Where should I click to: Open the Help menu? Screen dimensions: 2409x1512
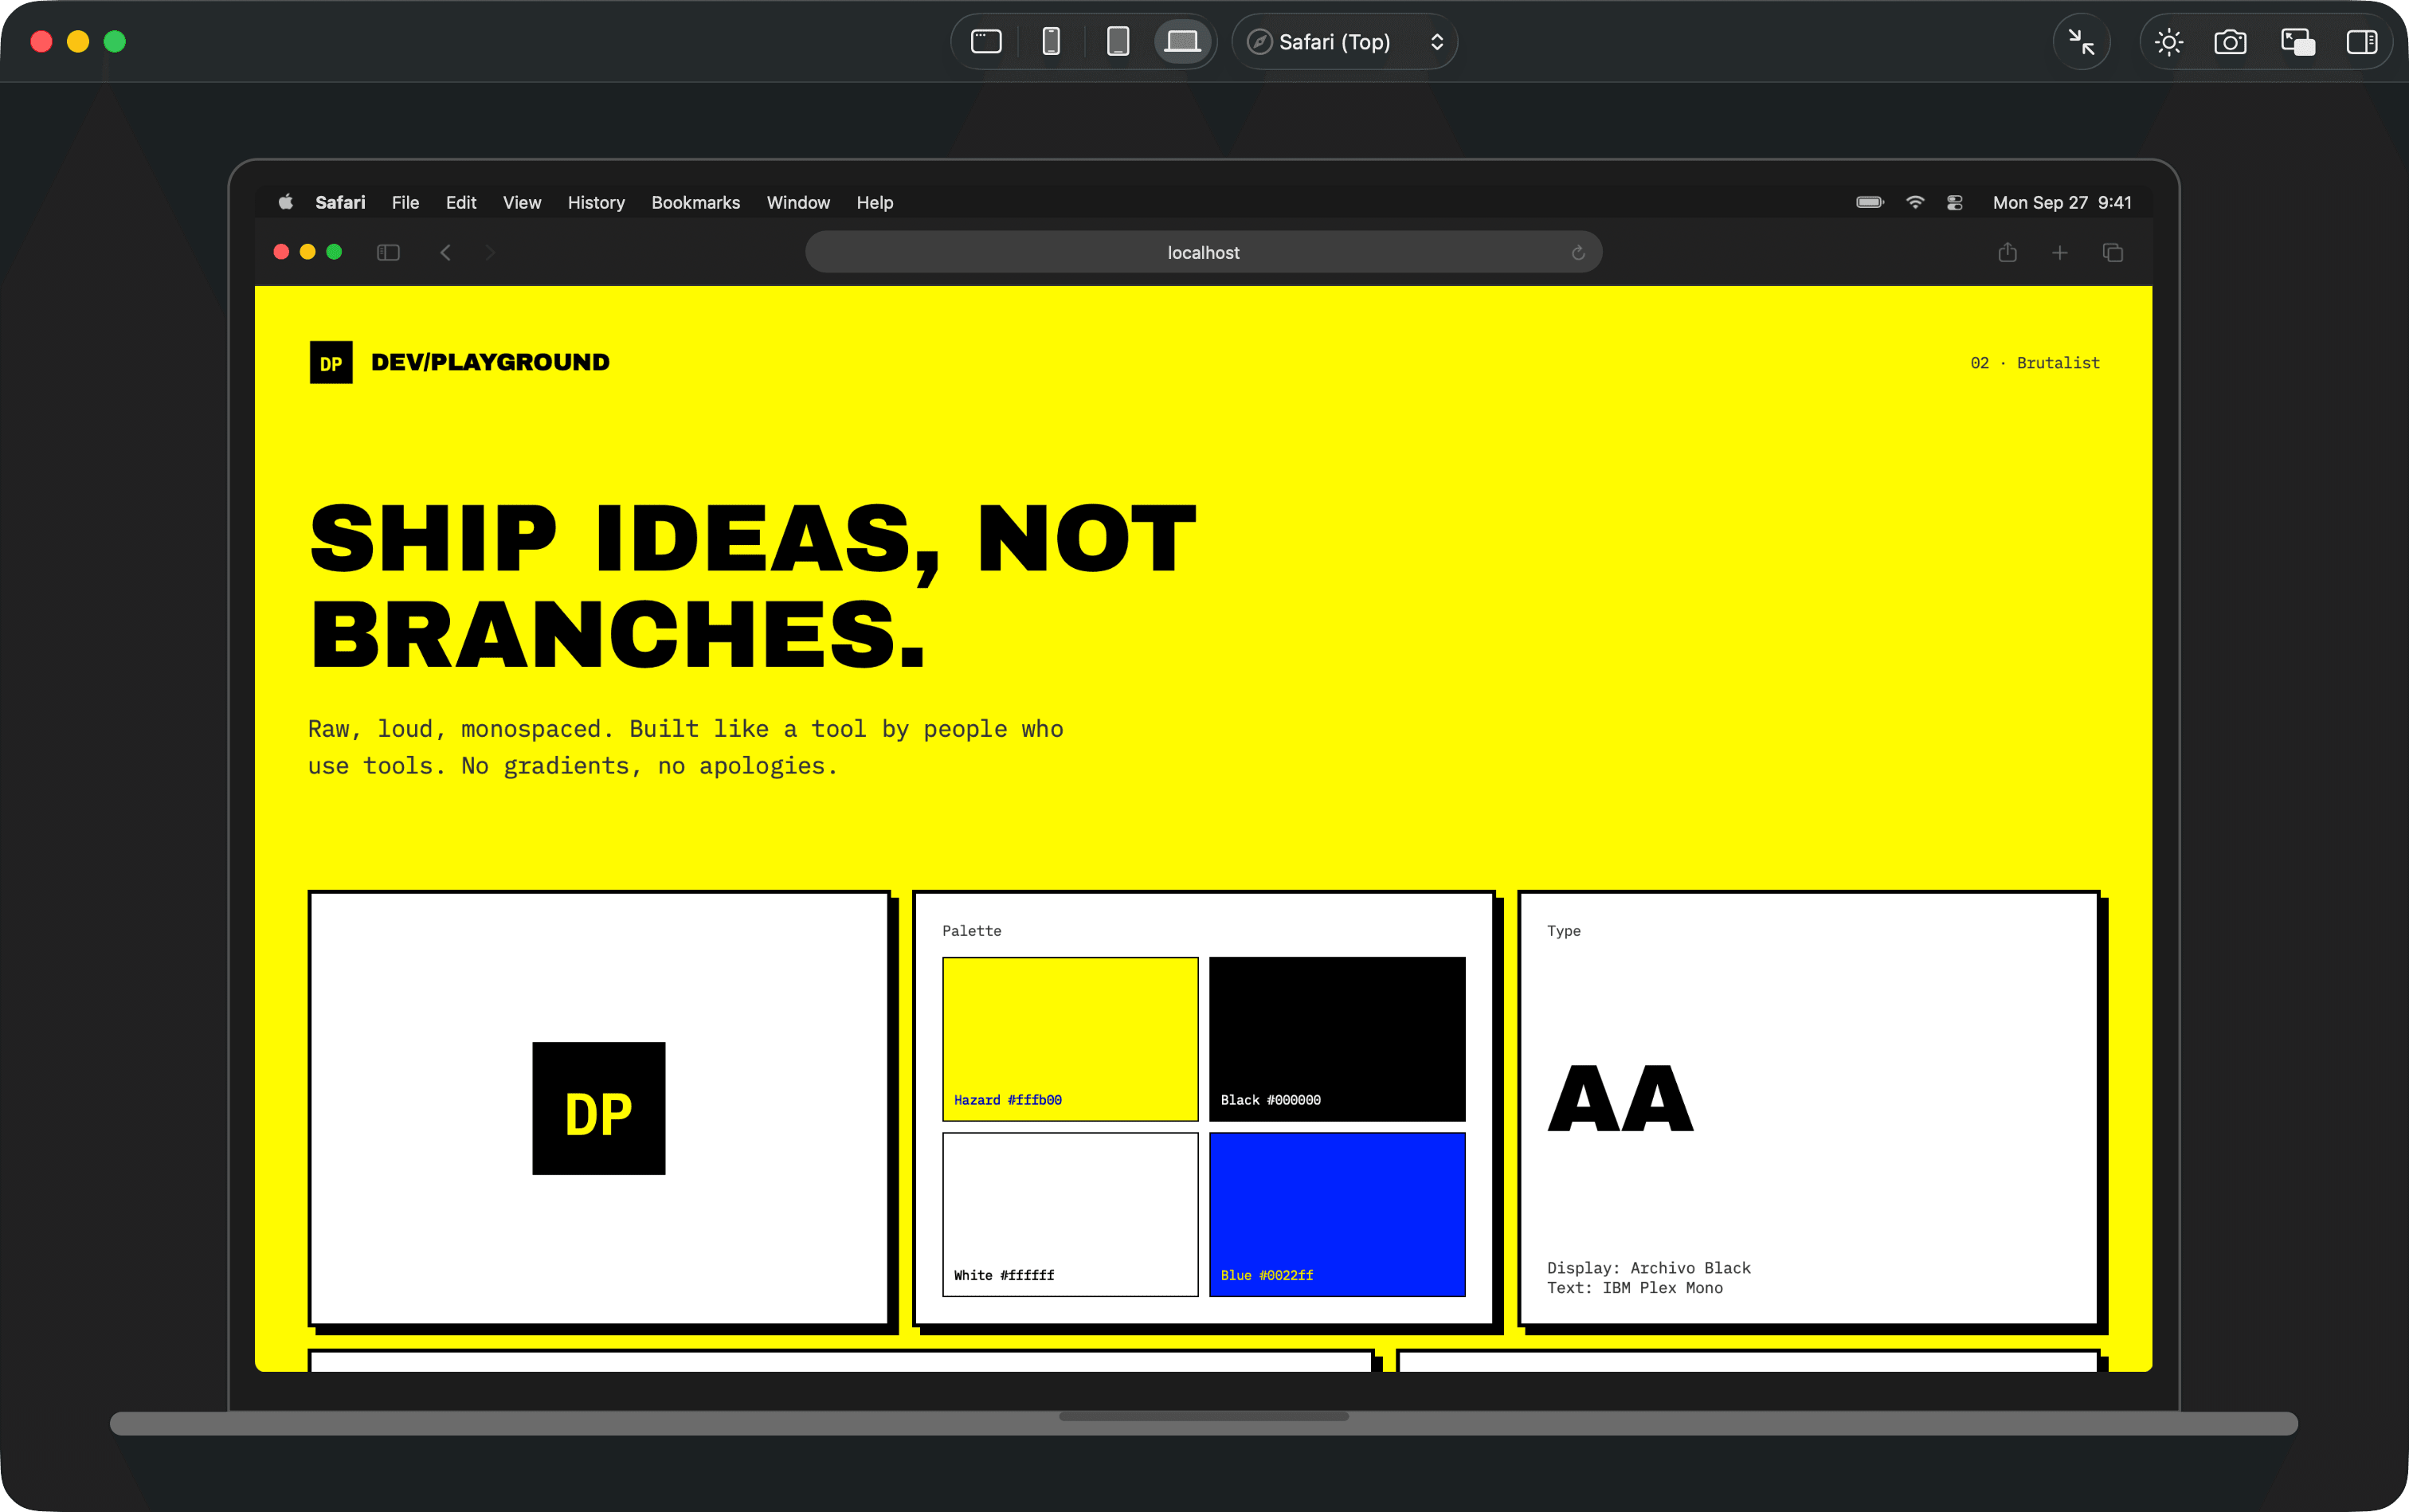[x=875, y=202]
